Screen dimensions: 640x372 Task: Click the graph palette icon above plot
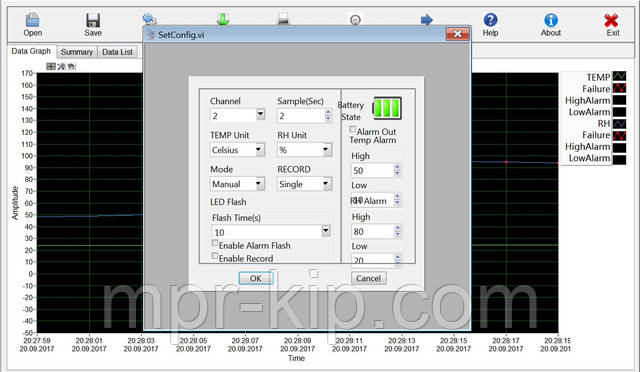pos(51,66)
